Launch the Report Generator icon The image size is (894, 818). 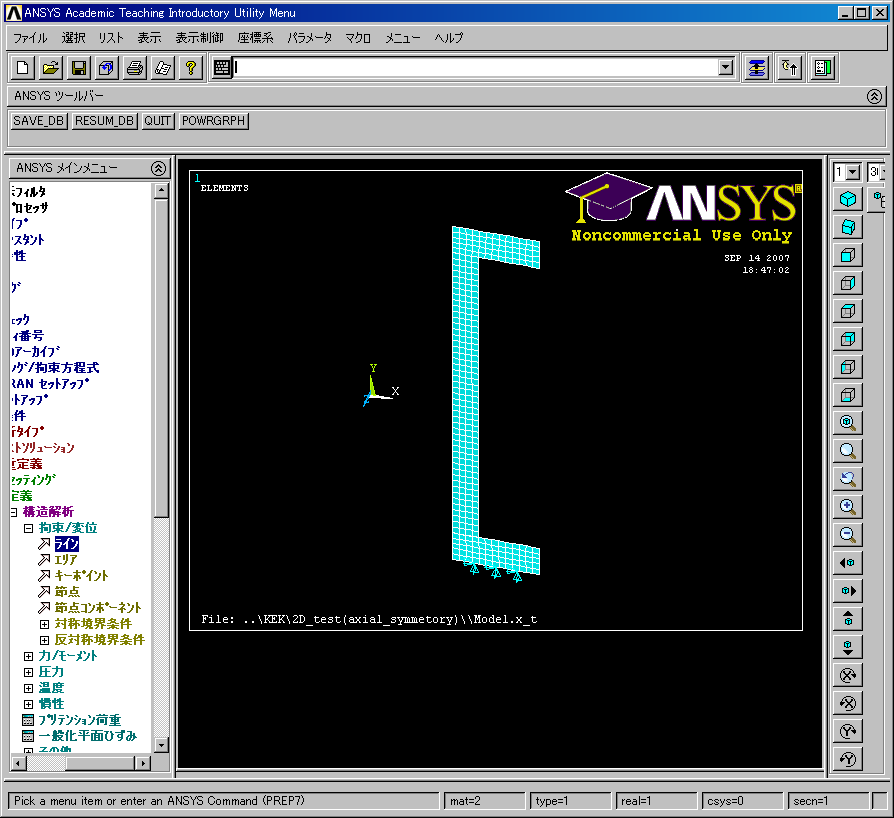coord(162,68)
